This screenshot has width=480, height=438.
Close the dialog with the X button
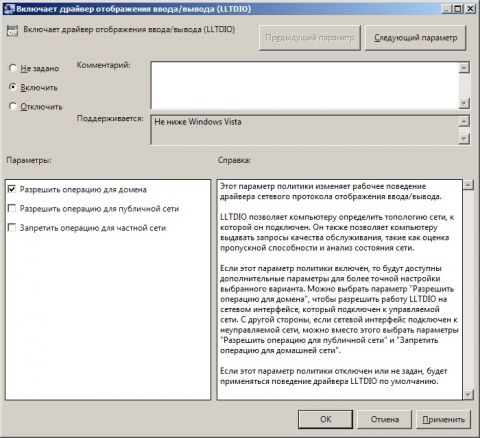(x=470, y=9)
